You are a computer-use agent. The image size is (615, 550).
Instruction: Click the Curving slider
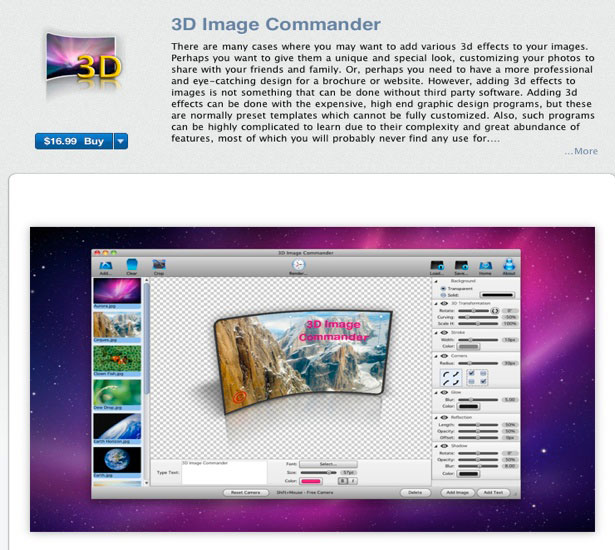tap(478, 317)
